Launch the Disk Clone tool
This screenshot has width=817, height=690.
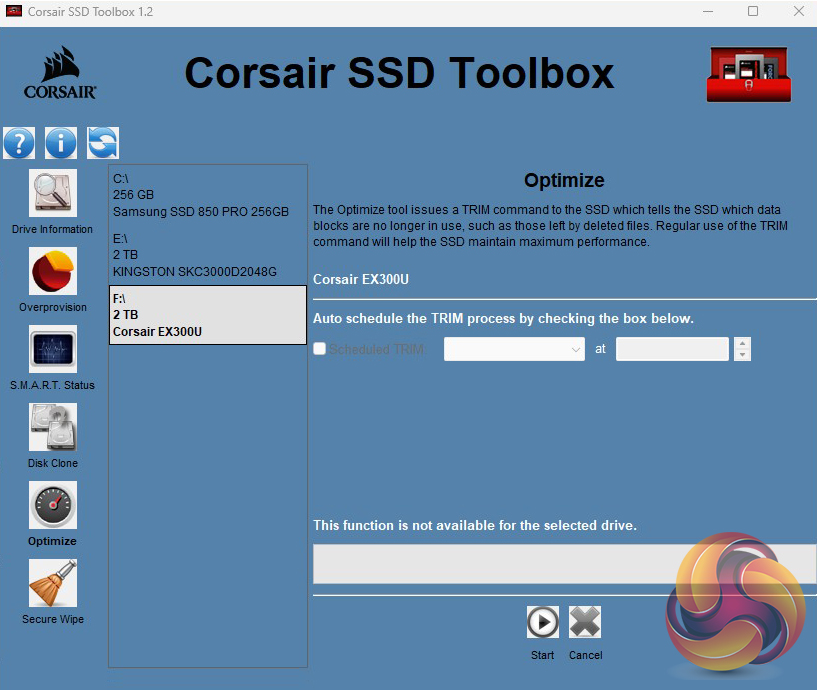tap(52, 427)
